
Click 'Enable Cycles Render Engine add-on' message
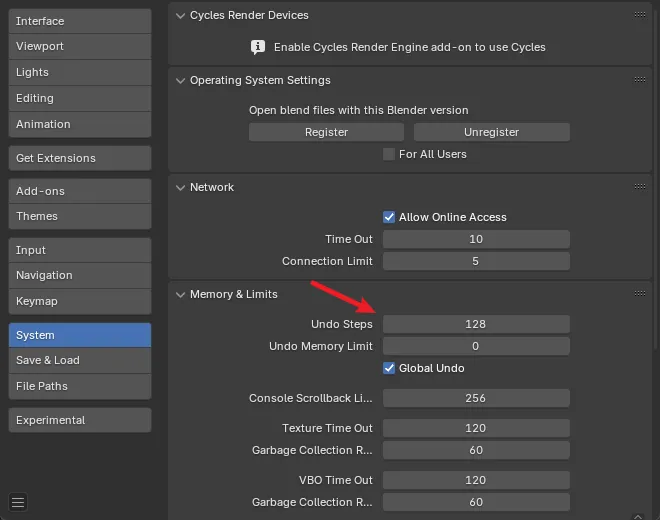click(410, 47)
